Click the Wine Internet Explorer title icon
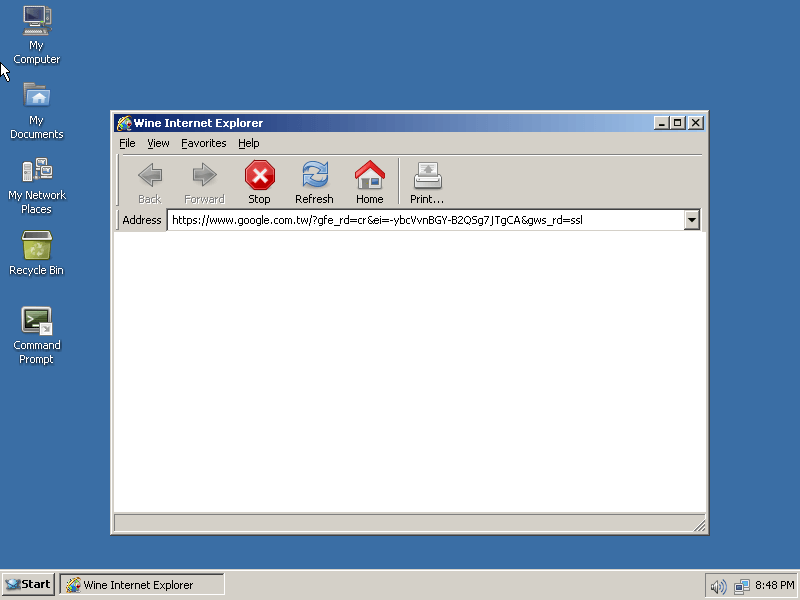 (124, 123)
